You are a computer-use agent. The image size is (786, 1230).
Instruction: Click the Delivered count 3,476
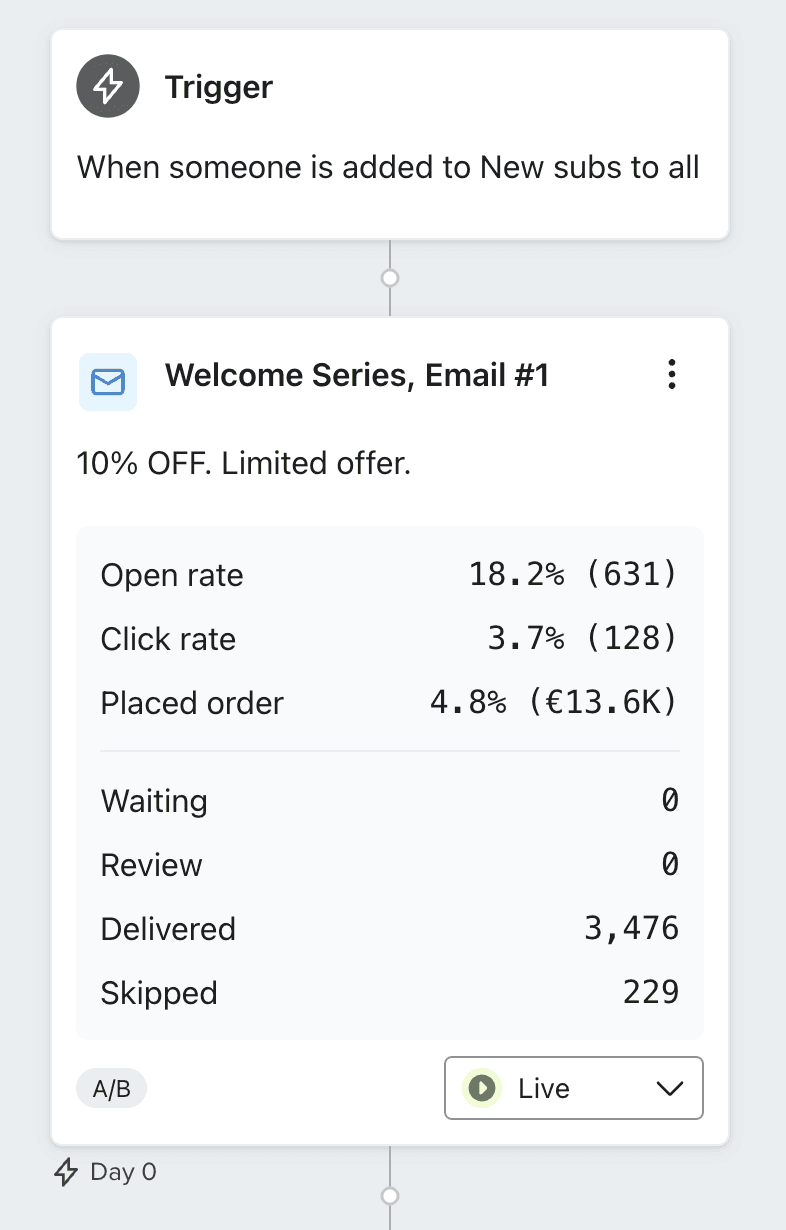(x=632, y=929)
